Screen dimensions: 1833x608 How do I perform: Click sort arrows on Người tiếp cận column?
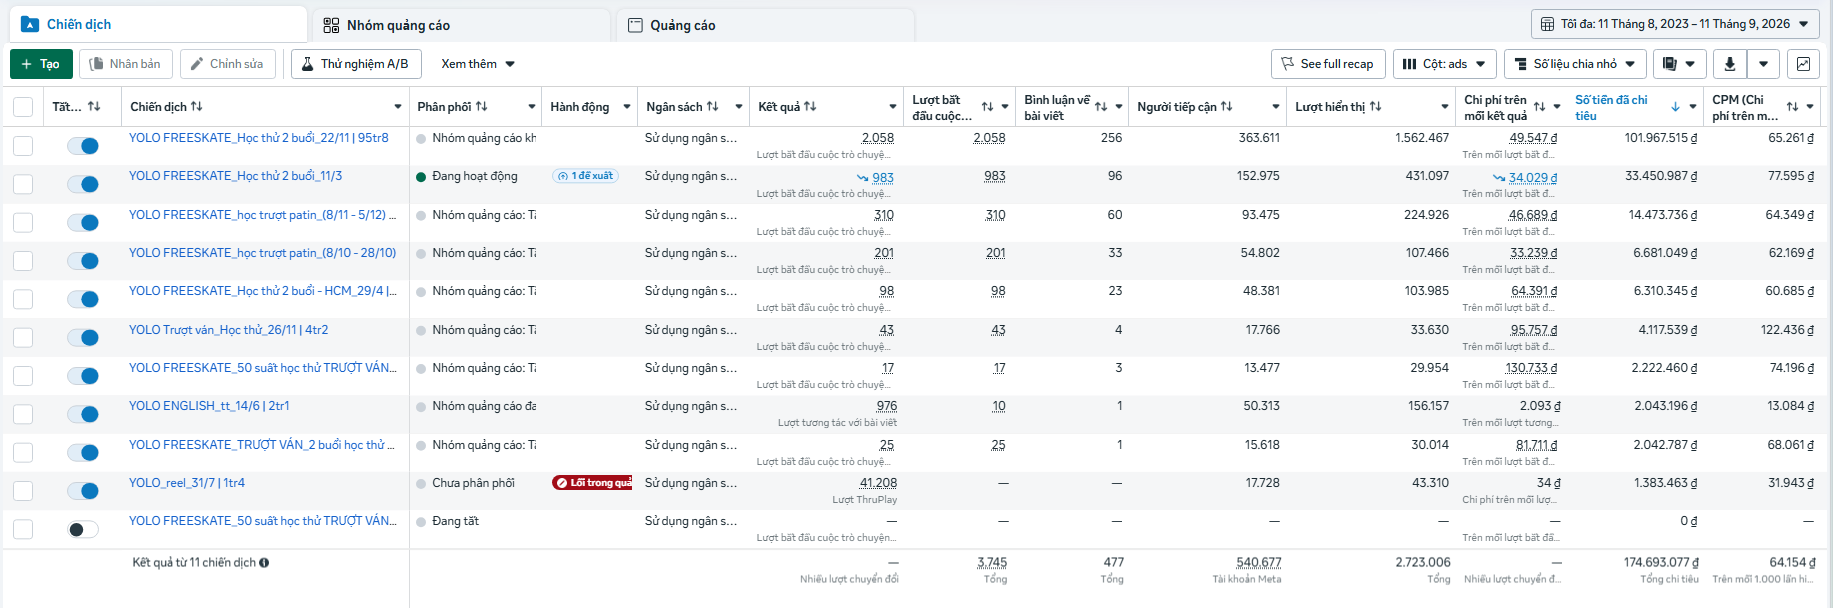pos(1226,106)
